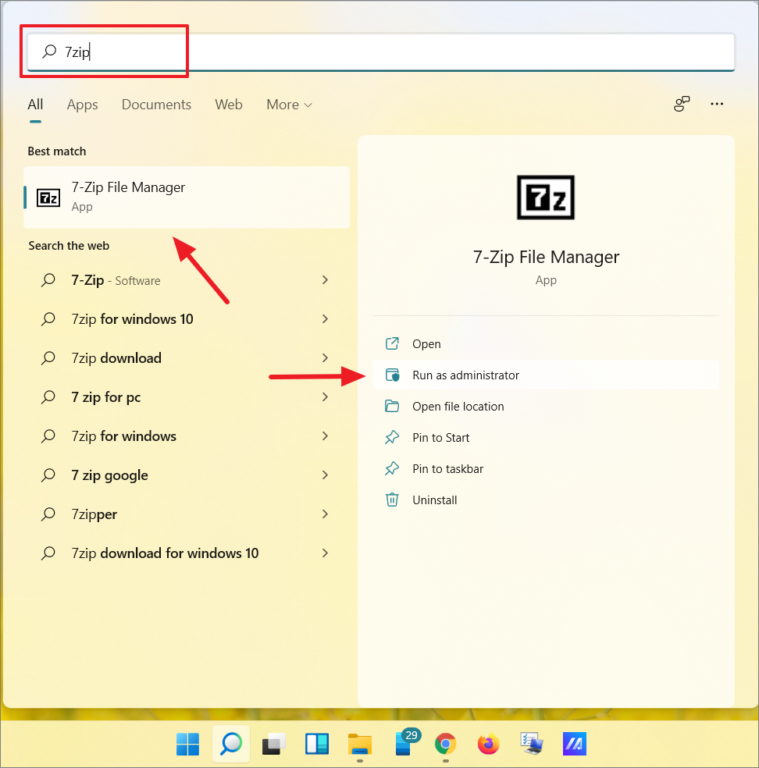Click the shield icon for Run as administrator
The width and height of the screenshot is (759, 768).
392,375
